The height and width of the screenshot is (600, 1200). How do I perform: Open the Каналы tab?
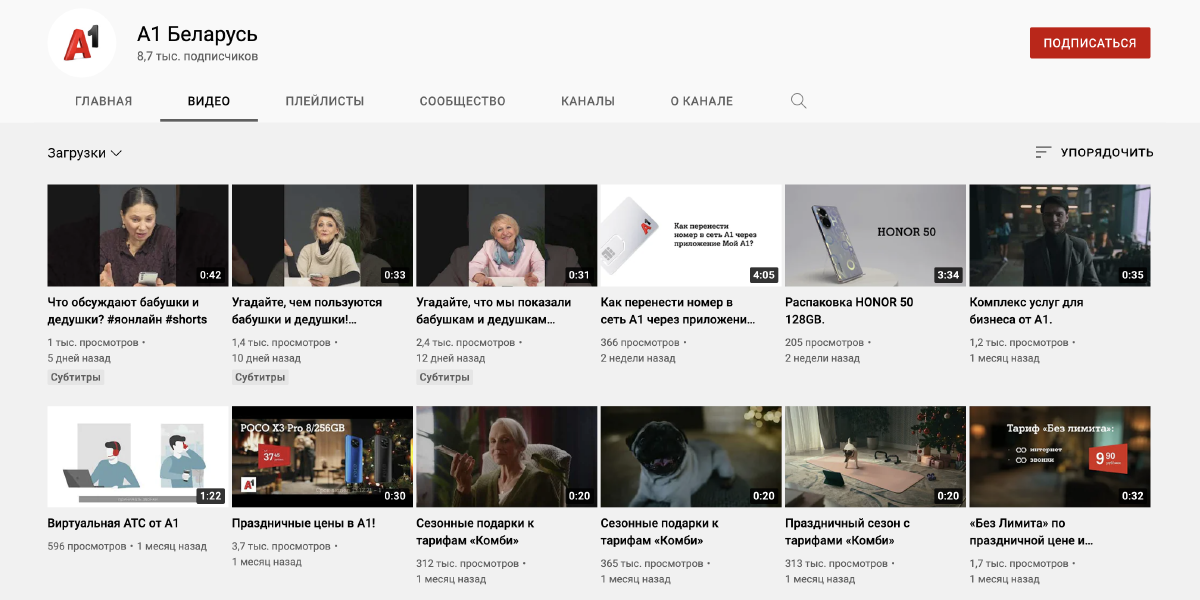(588, 101)
